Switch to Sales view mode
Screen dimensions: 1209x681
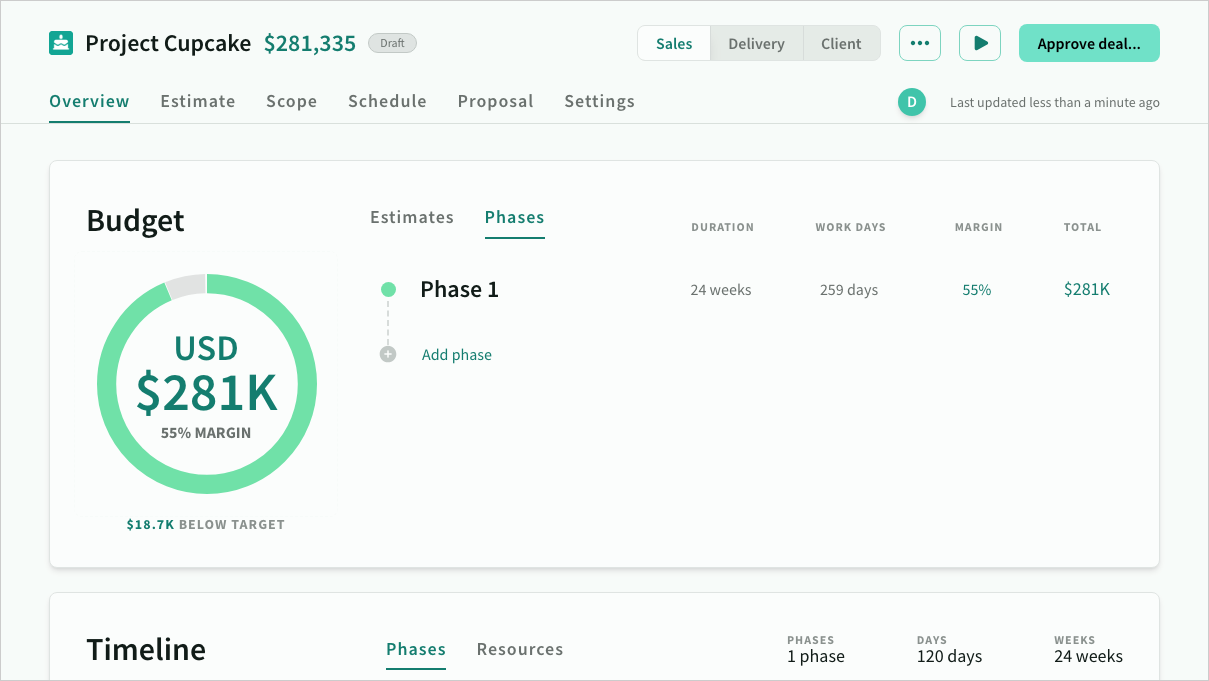674,44
